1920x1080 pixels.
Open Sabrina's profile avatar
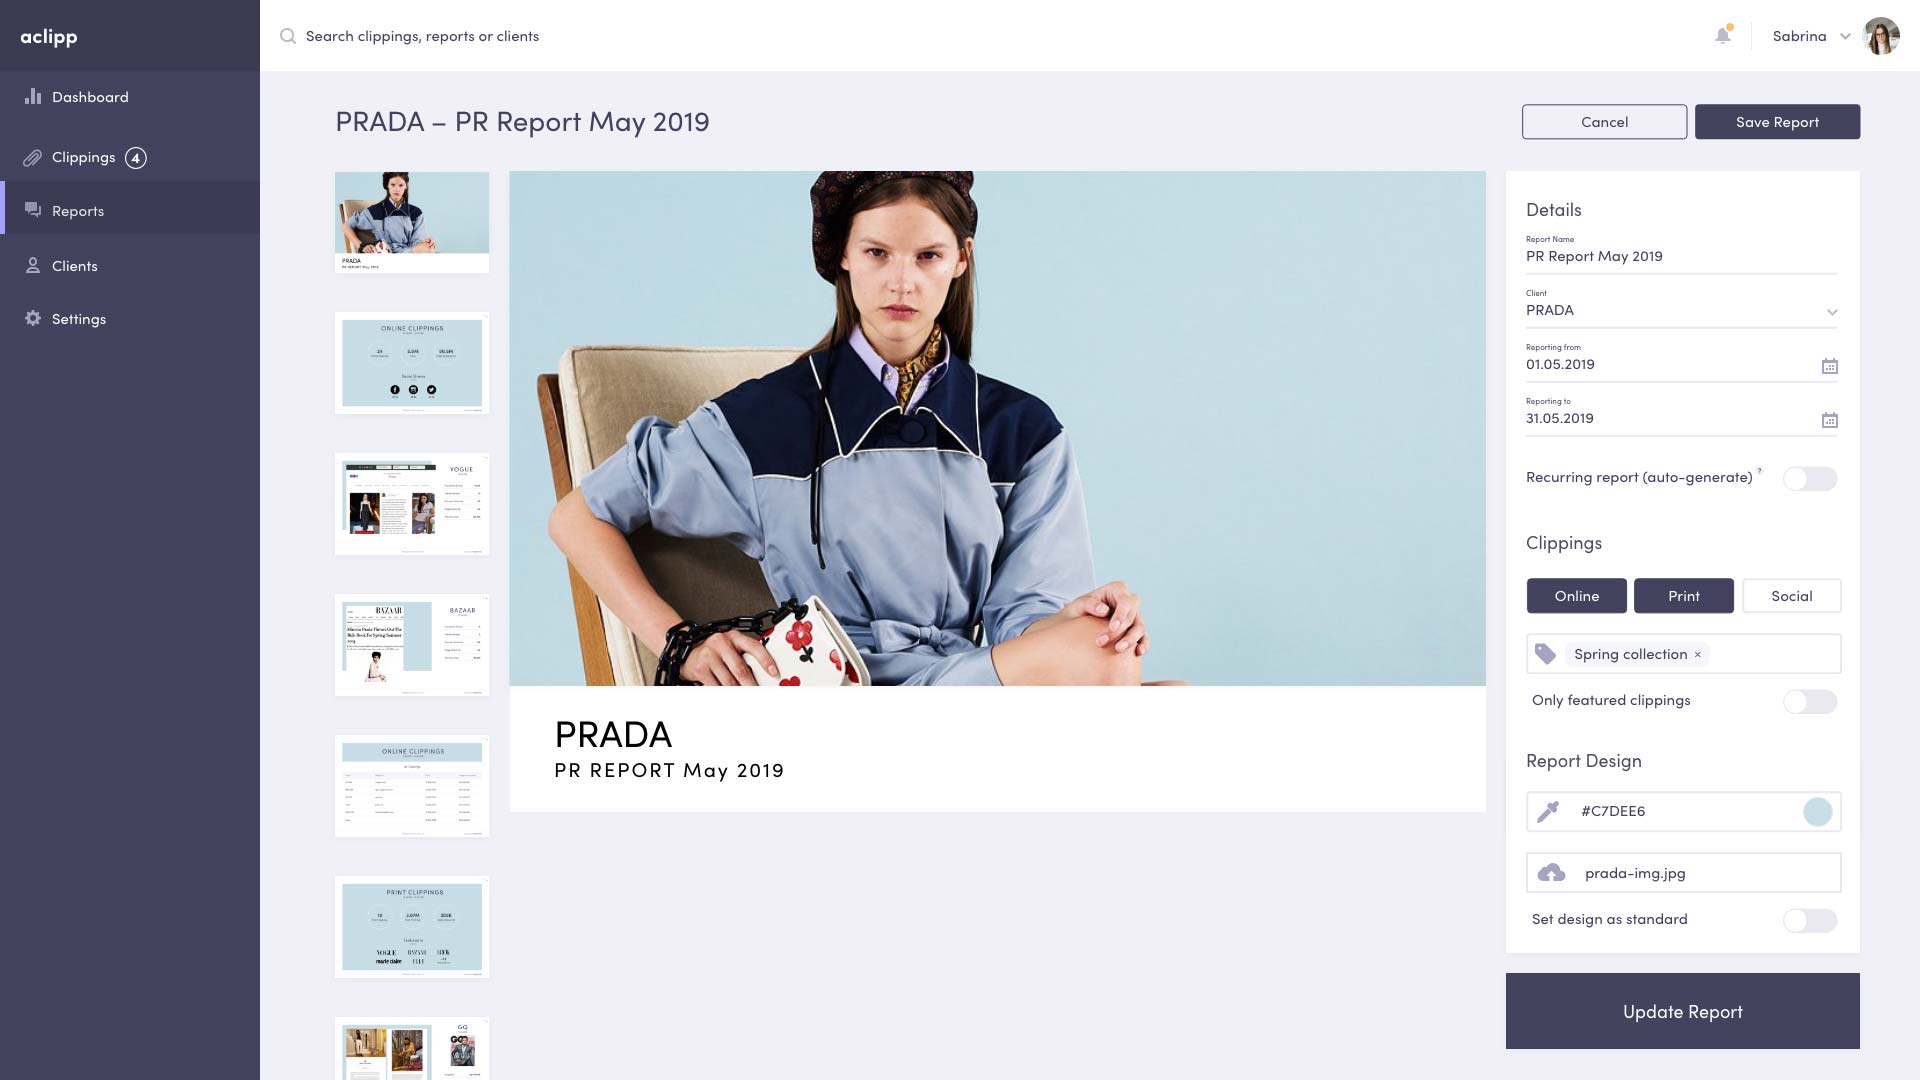click(1881, 36)
